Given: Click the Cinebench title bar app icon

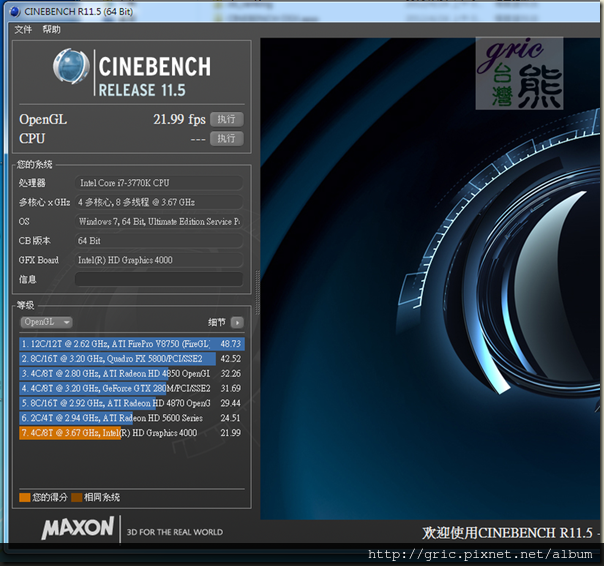Looking at the screenshot, I should (x=15, y=12).
